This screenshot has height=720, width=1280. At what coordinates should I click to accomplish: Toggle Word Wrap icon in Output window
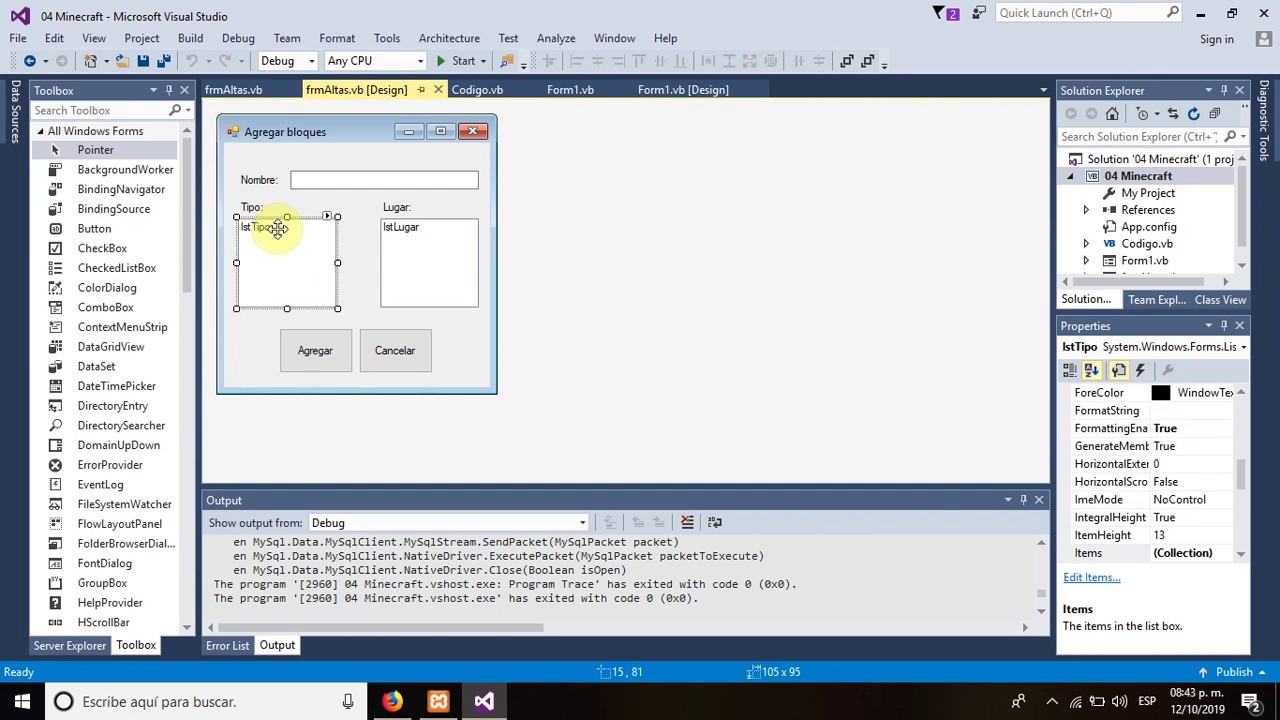[714, 522]
